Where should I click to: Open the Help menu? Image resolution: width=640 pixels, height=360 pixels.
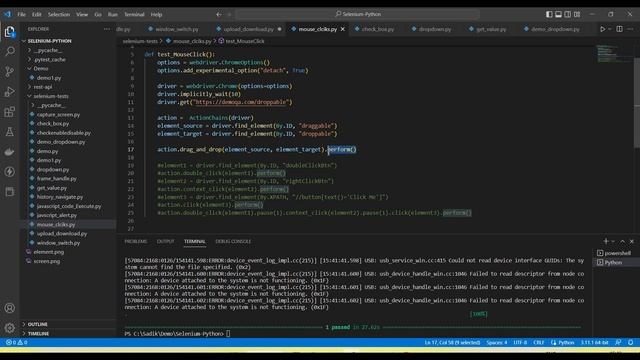click(156, 14)
